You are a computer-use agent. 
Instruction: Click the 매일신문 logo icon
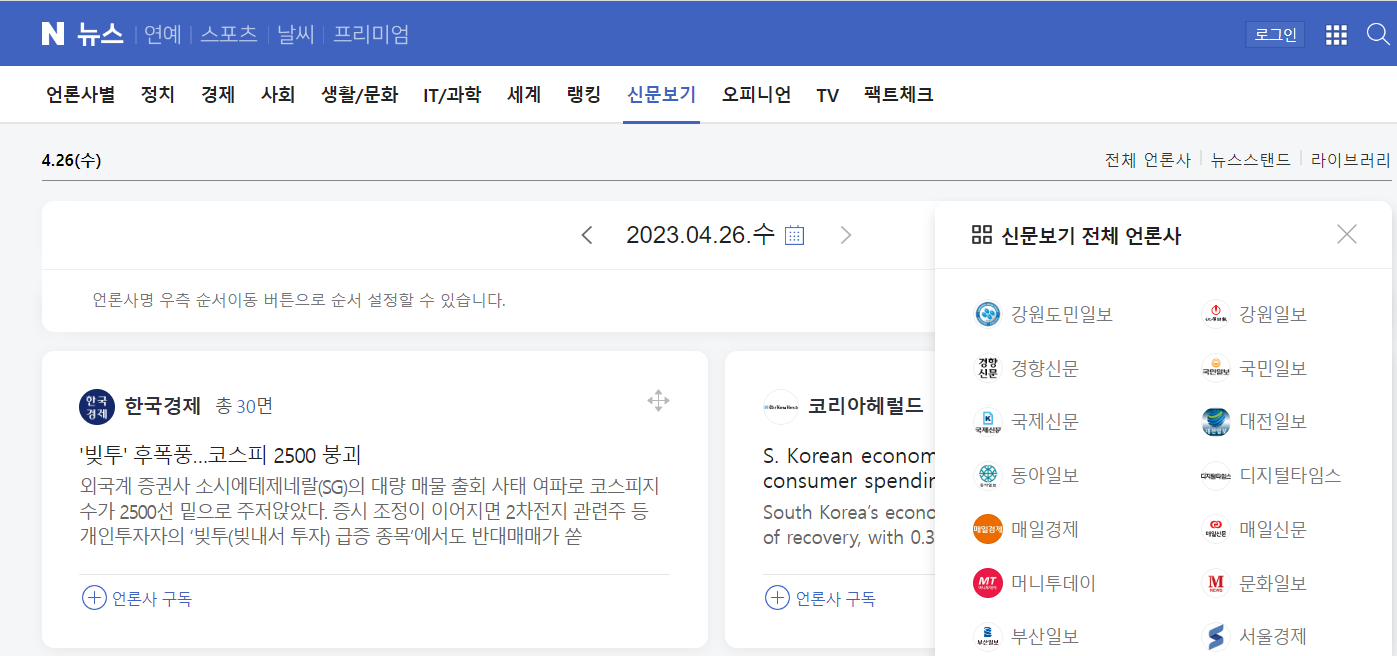point(1215,529)
